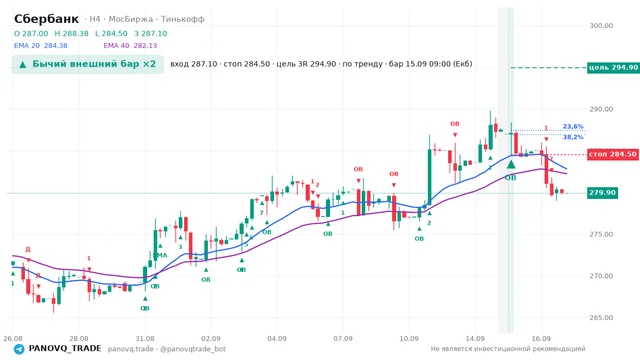Open the 'panovq.trade · @panovqtrade_bot' link text
640x360 pixels.
coord(167,349)
